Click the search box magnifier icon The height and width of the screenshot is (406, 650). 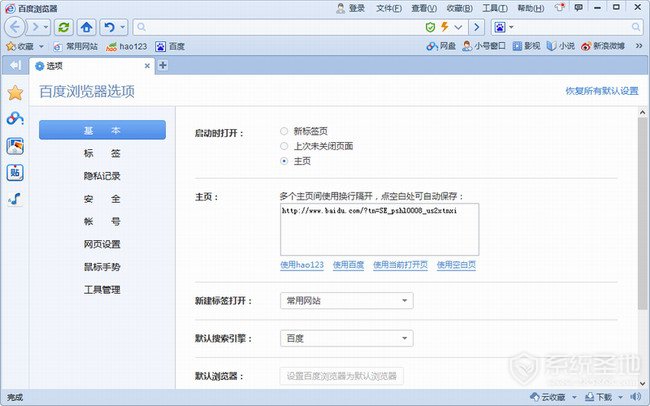click(x=635, y=27)
